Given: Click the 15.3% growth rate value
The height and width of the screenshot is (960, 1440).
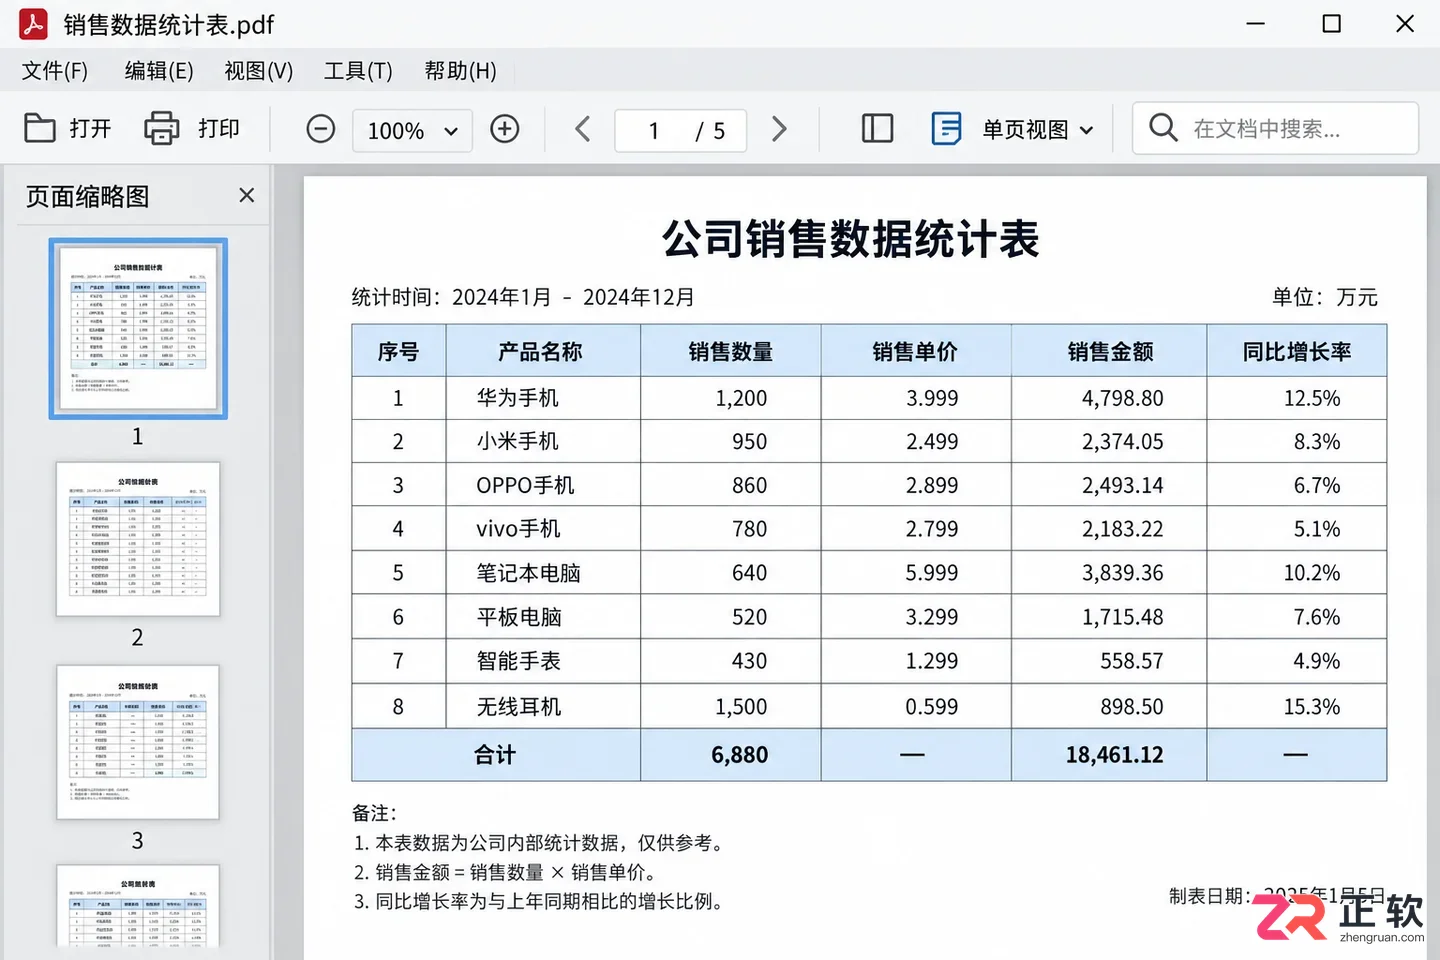Looking at the screenshot, I should point(1312,707).
